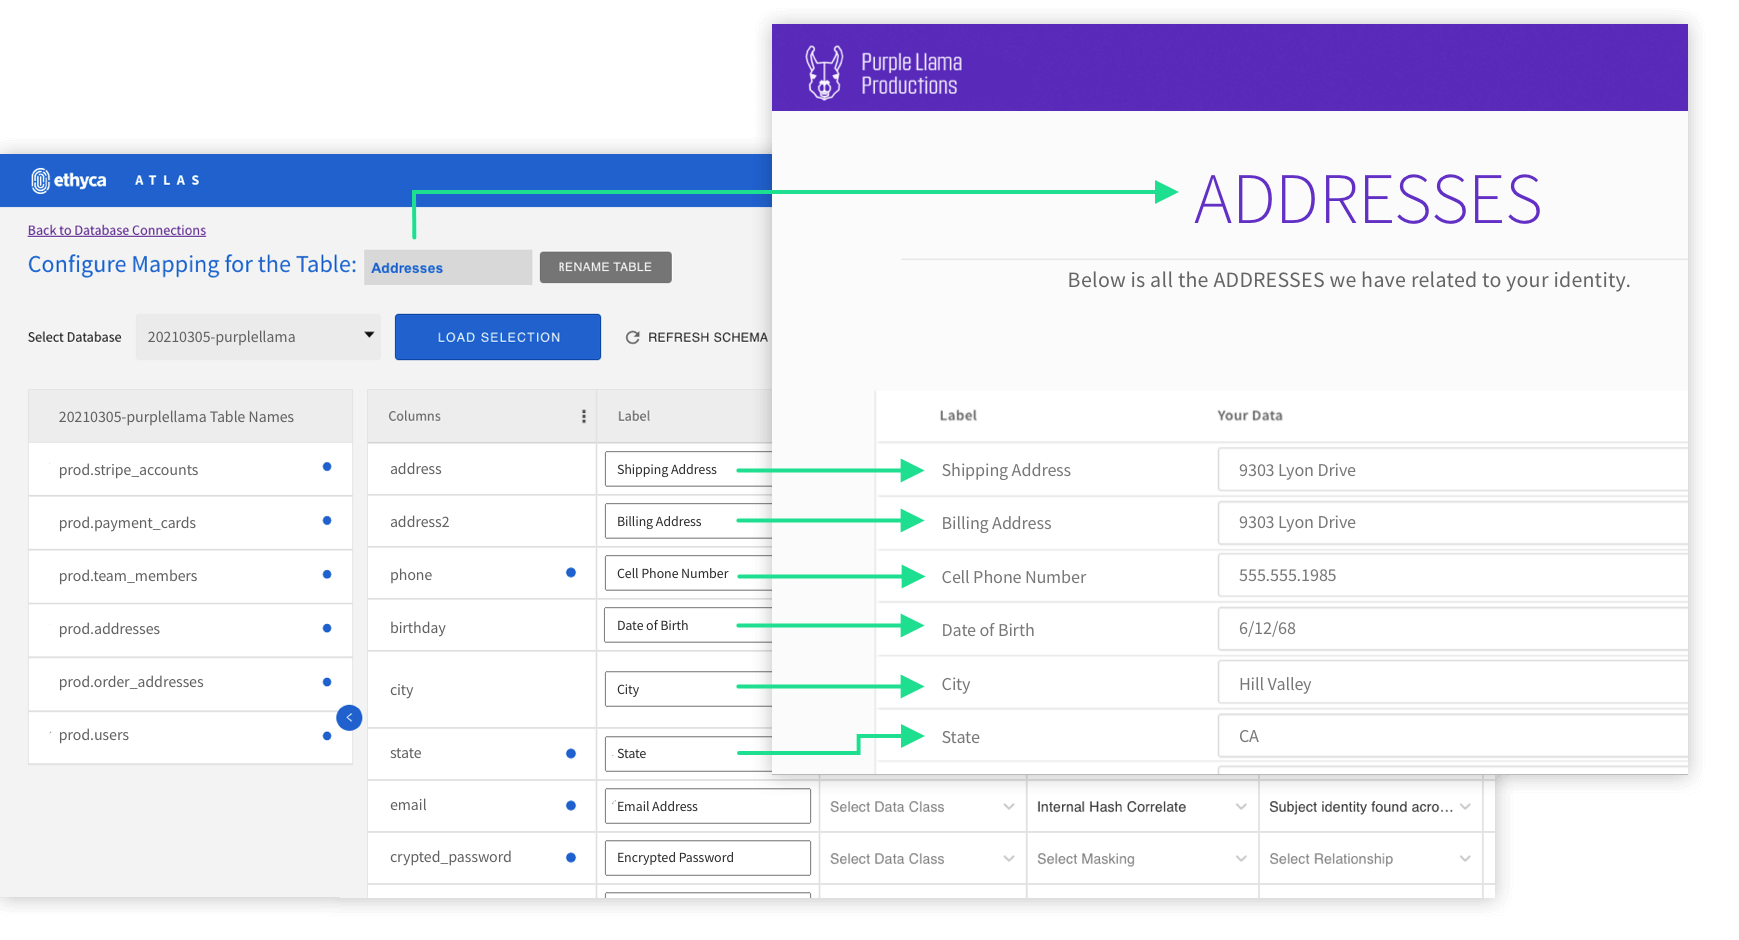Click the 6/12/68 date of birth field
Image resolution: width=1739 pixels, height=940 pixels.
pyautogui.click(x=1453, y=629)
